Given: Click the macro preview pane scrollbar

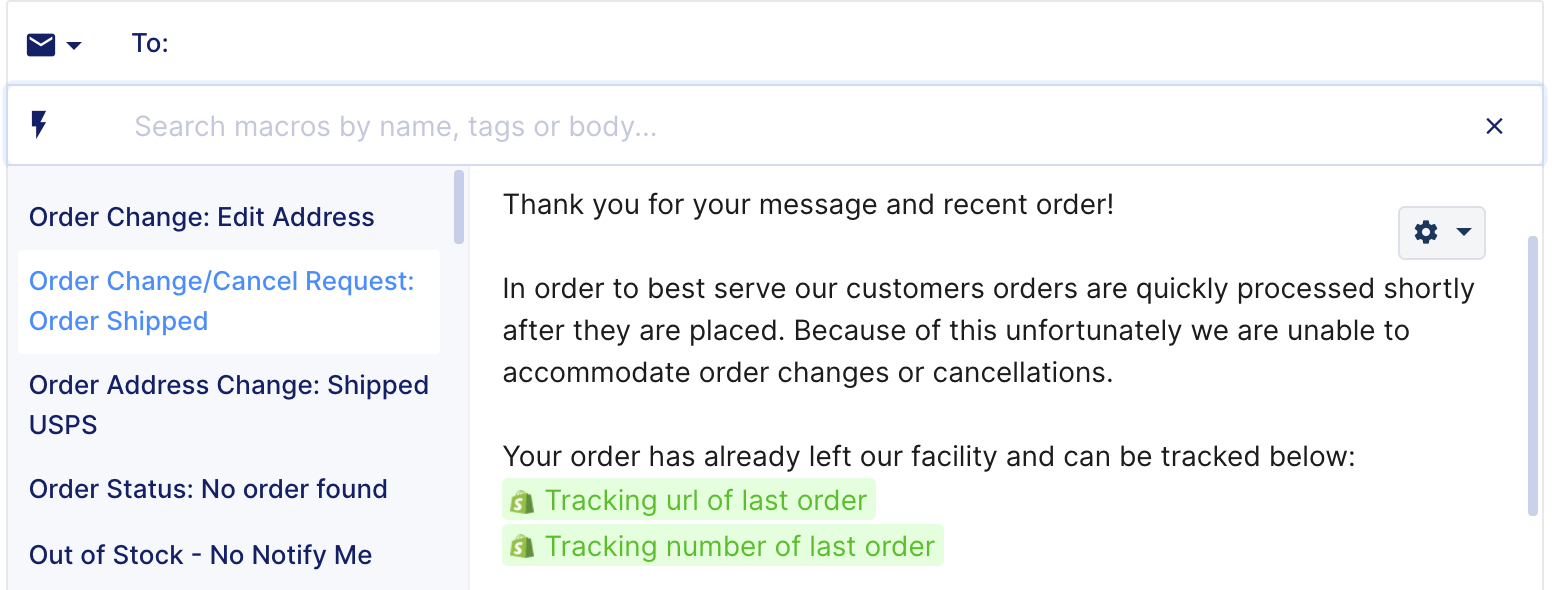Looking at the screenshot, I should pos(1533,375).
